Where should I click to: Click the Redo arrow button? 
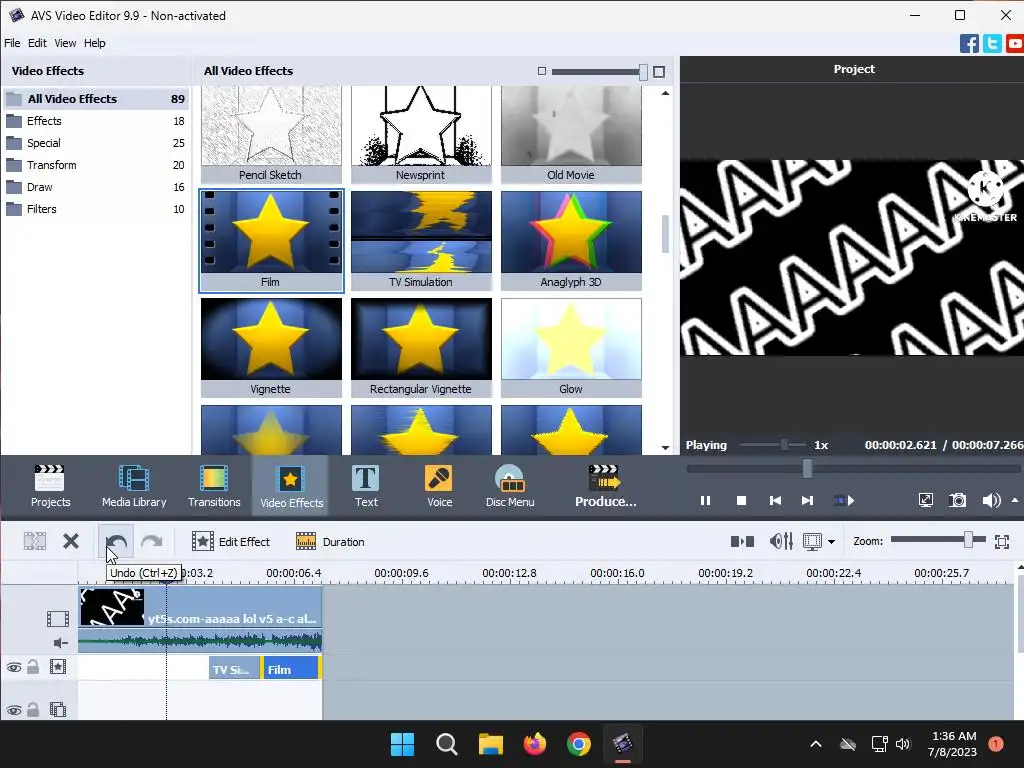click(x=152, y=541)
